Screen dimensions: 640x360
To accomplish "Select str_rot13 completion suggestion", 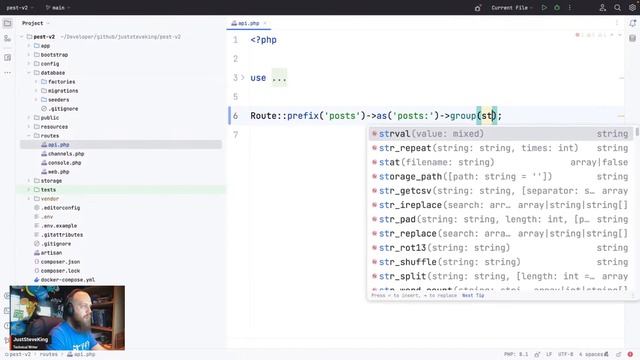I will 501,248.
